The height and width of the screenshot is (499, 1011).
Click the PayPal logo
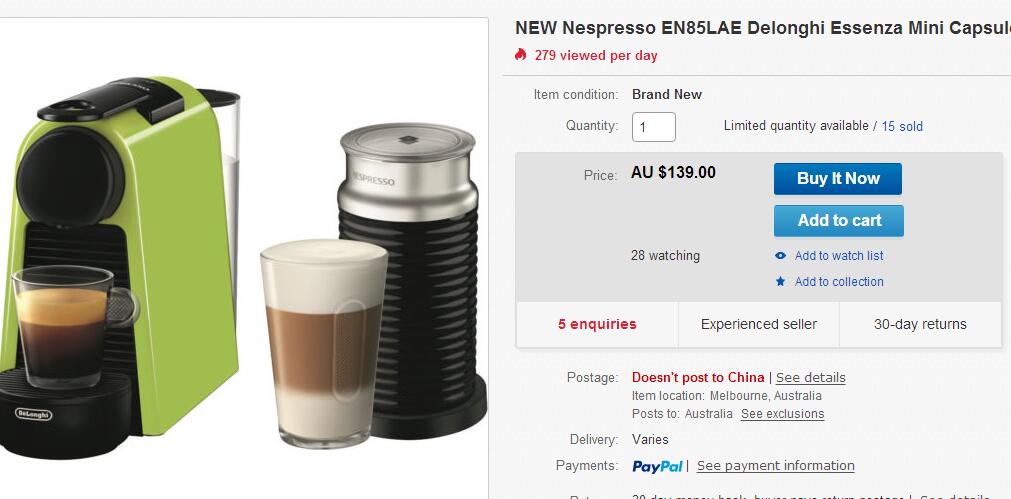[657, 466]
